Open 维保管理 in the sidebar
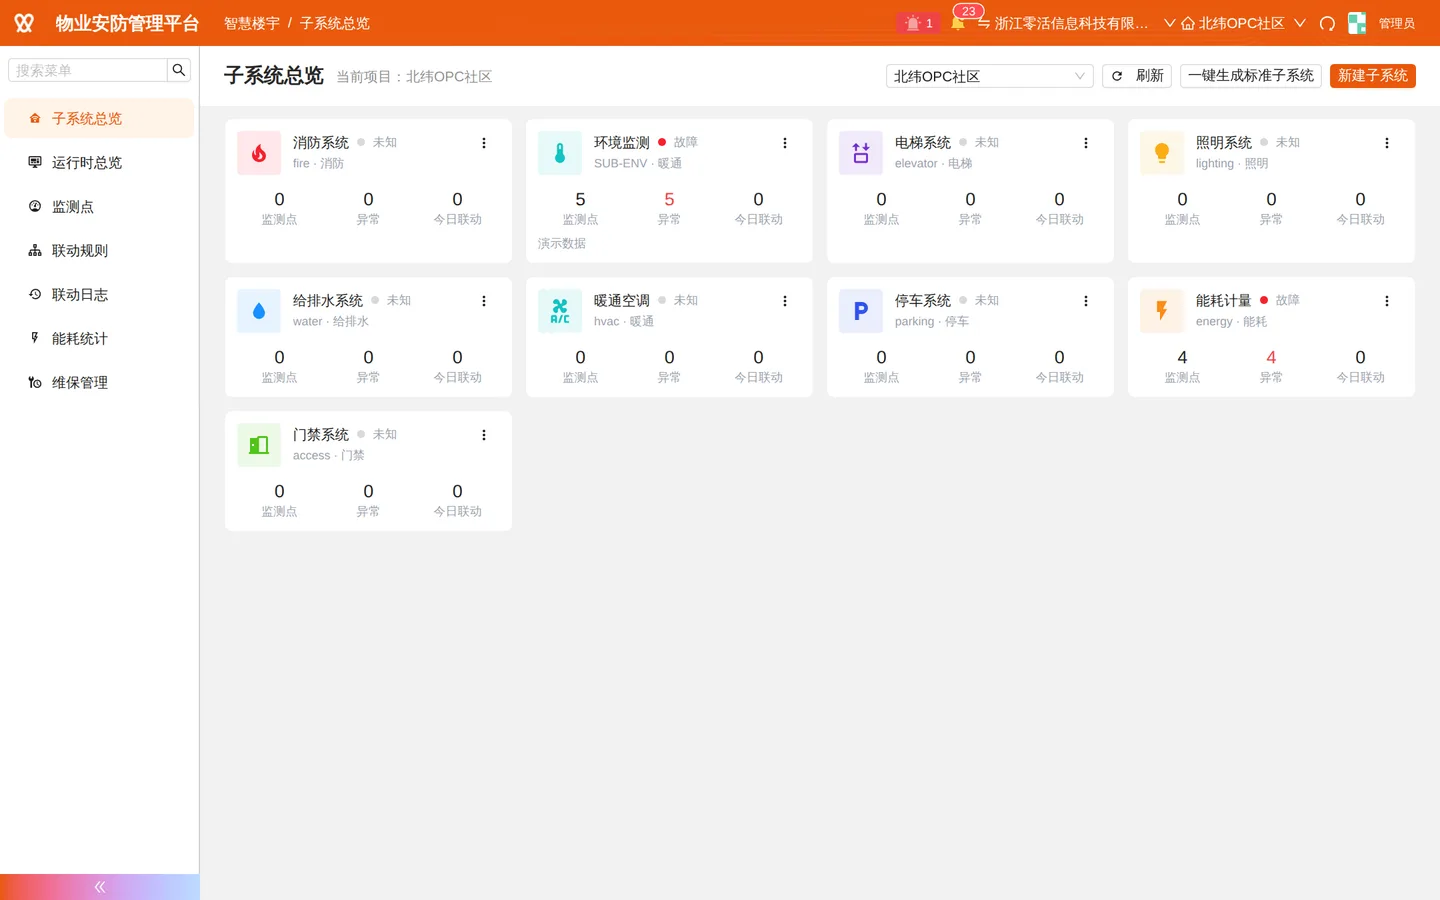 click(x=99, y=382)
